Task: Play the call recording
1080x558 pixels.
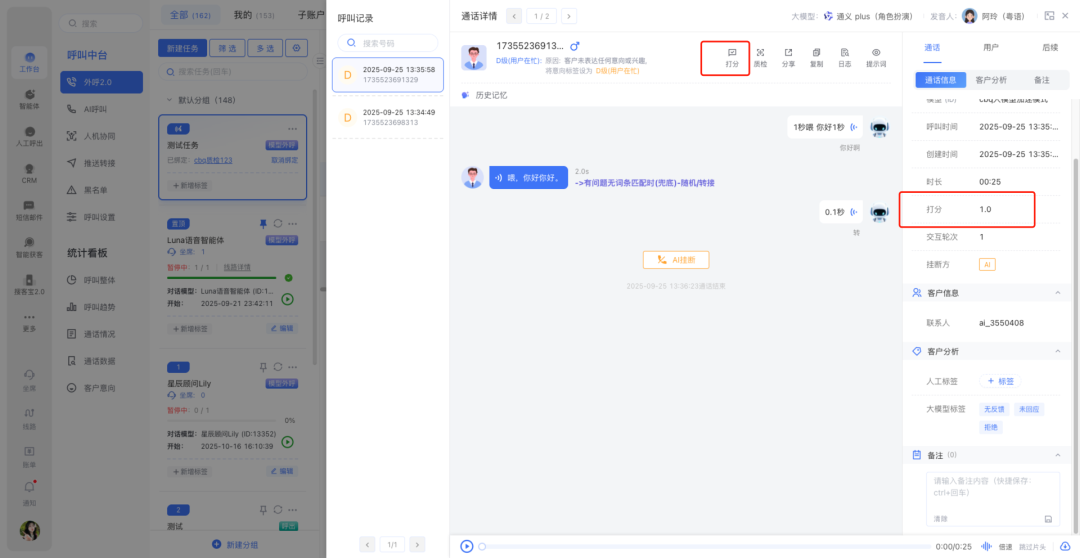Action: [466, 546]
